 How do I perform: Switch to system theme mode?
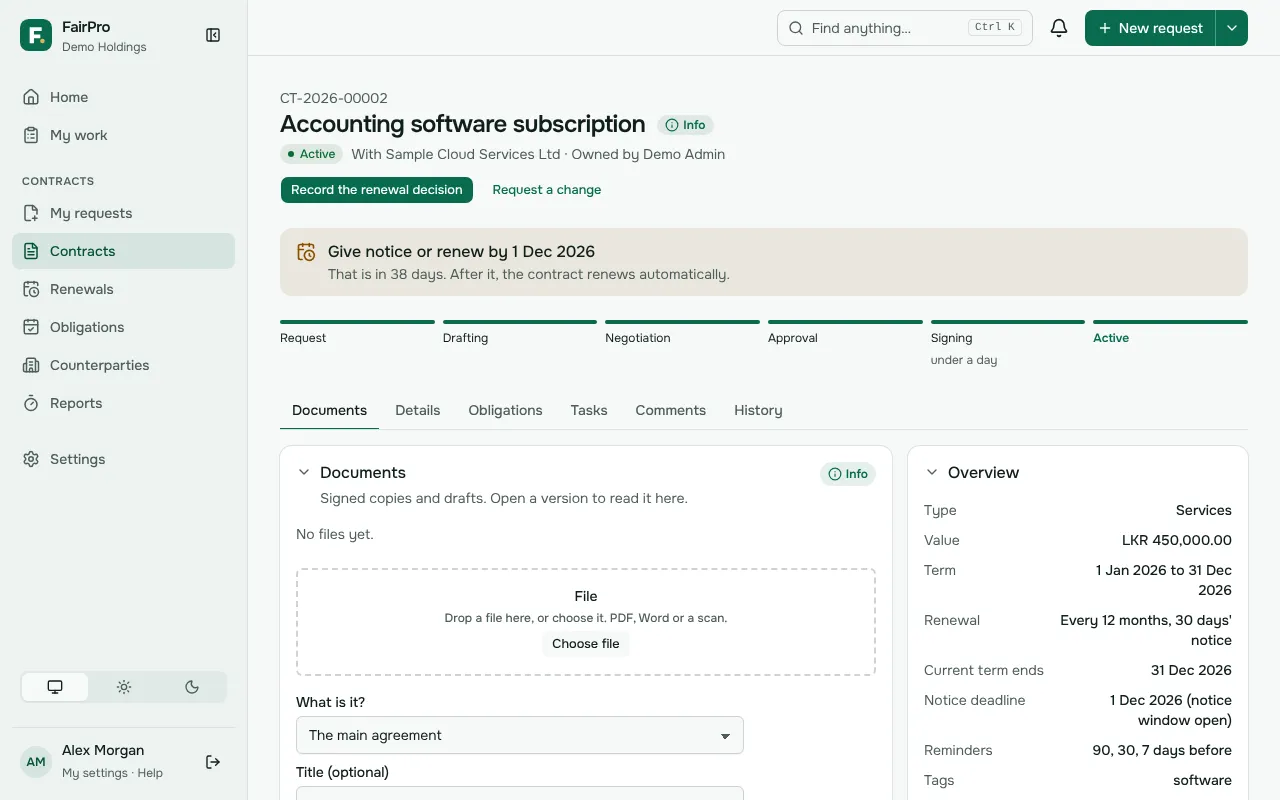[55, 687]
